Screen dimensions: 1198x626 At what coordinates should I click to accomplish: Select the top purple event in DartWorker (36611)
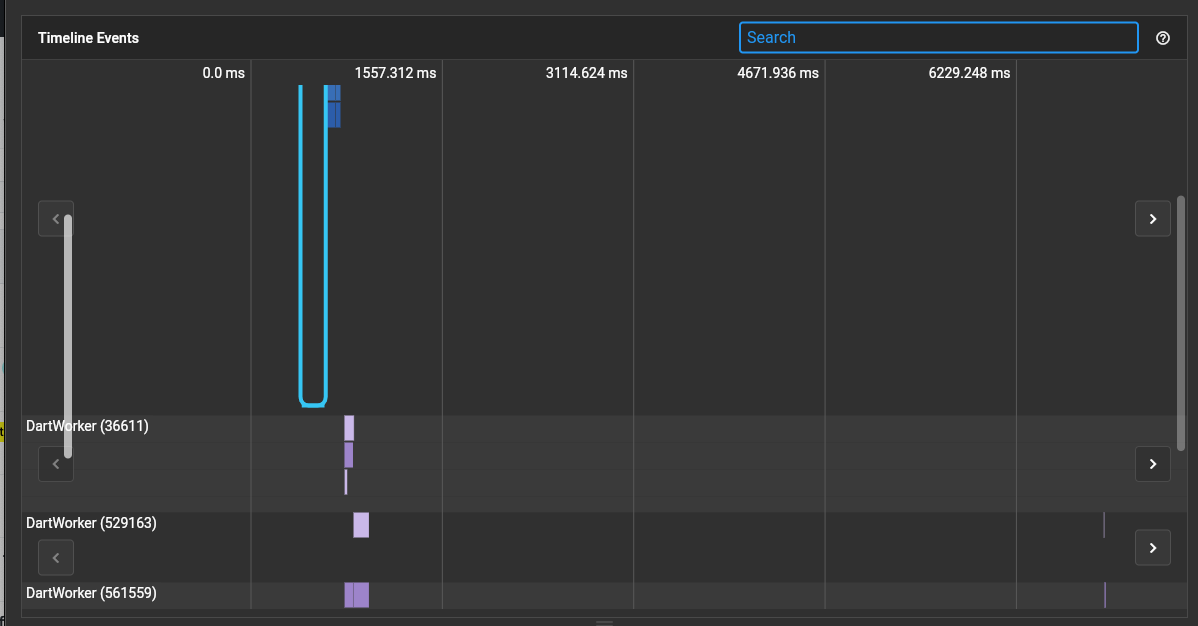click(x=348, y=427)
